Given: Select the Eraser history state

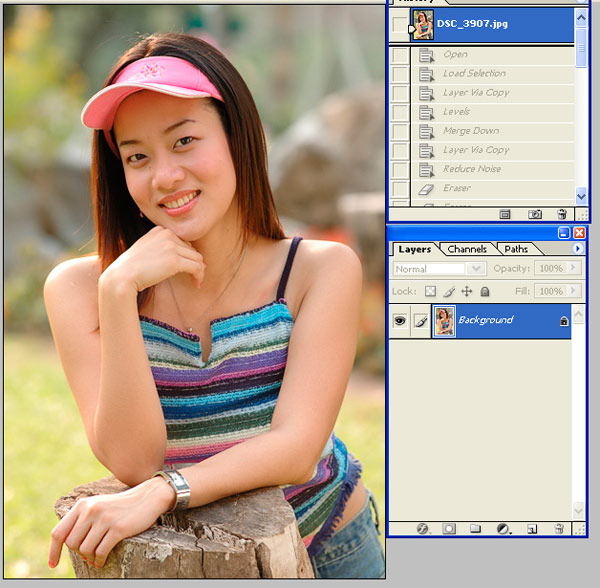Looking at the screenshot, I should [493, 189].
